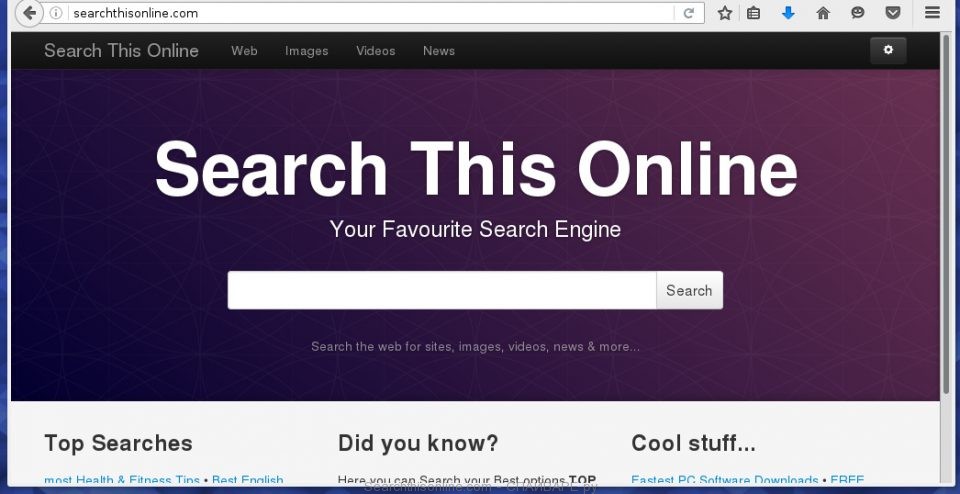Go back using the browser back arrow
This screenshot has width=960, height=494.
28,13
